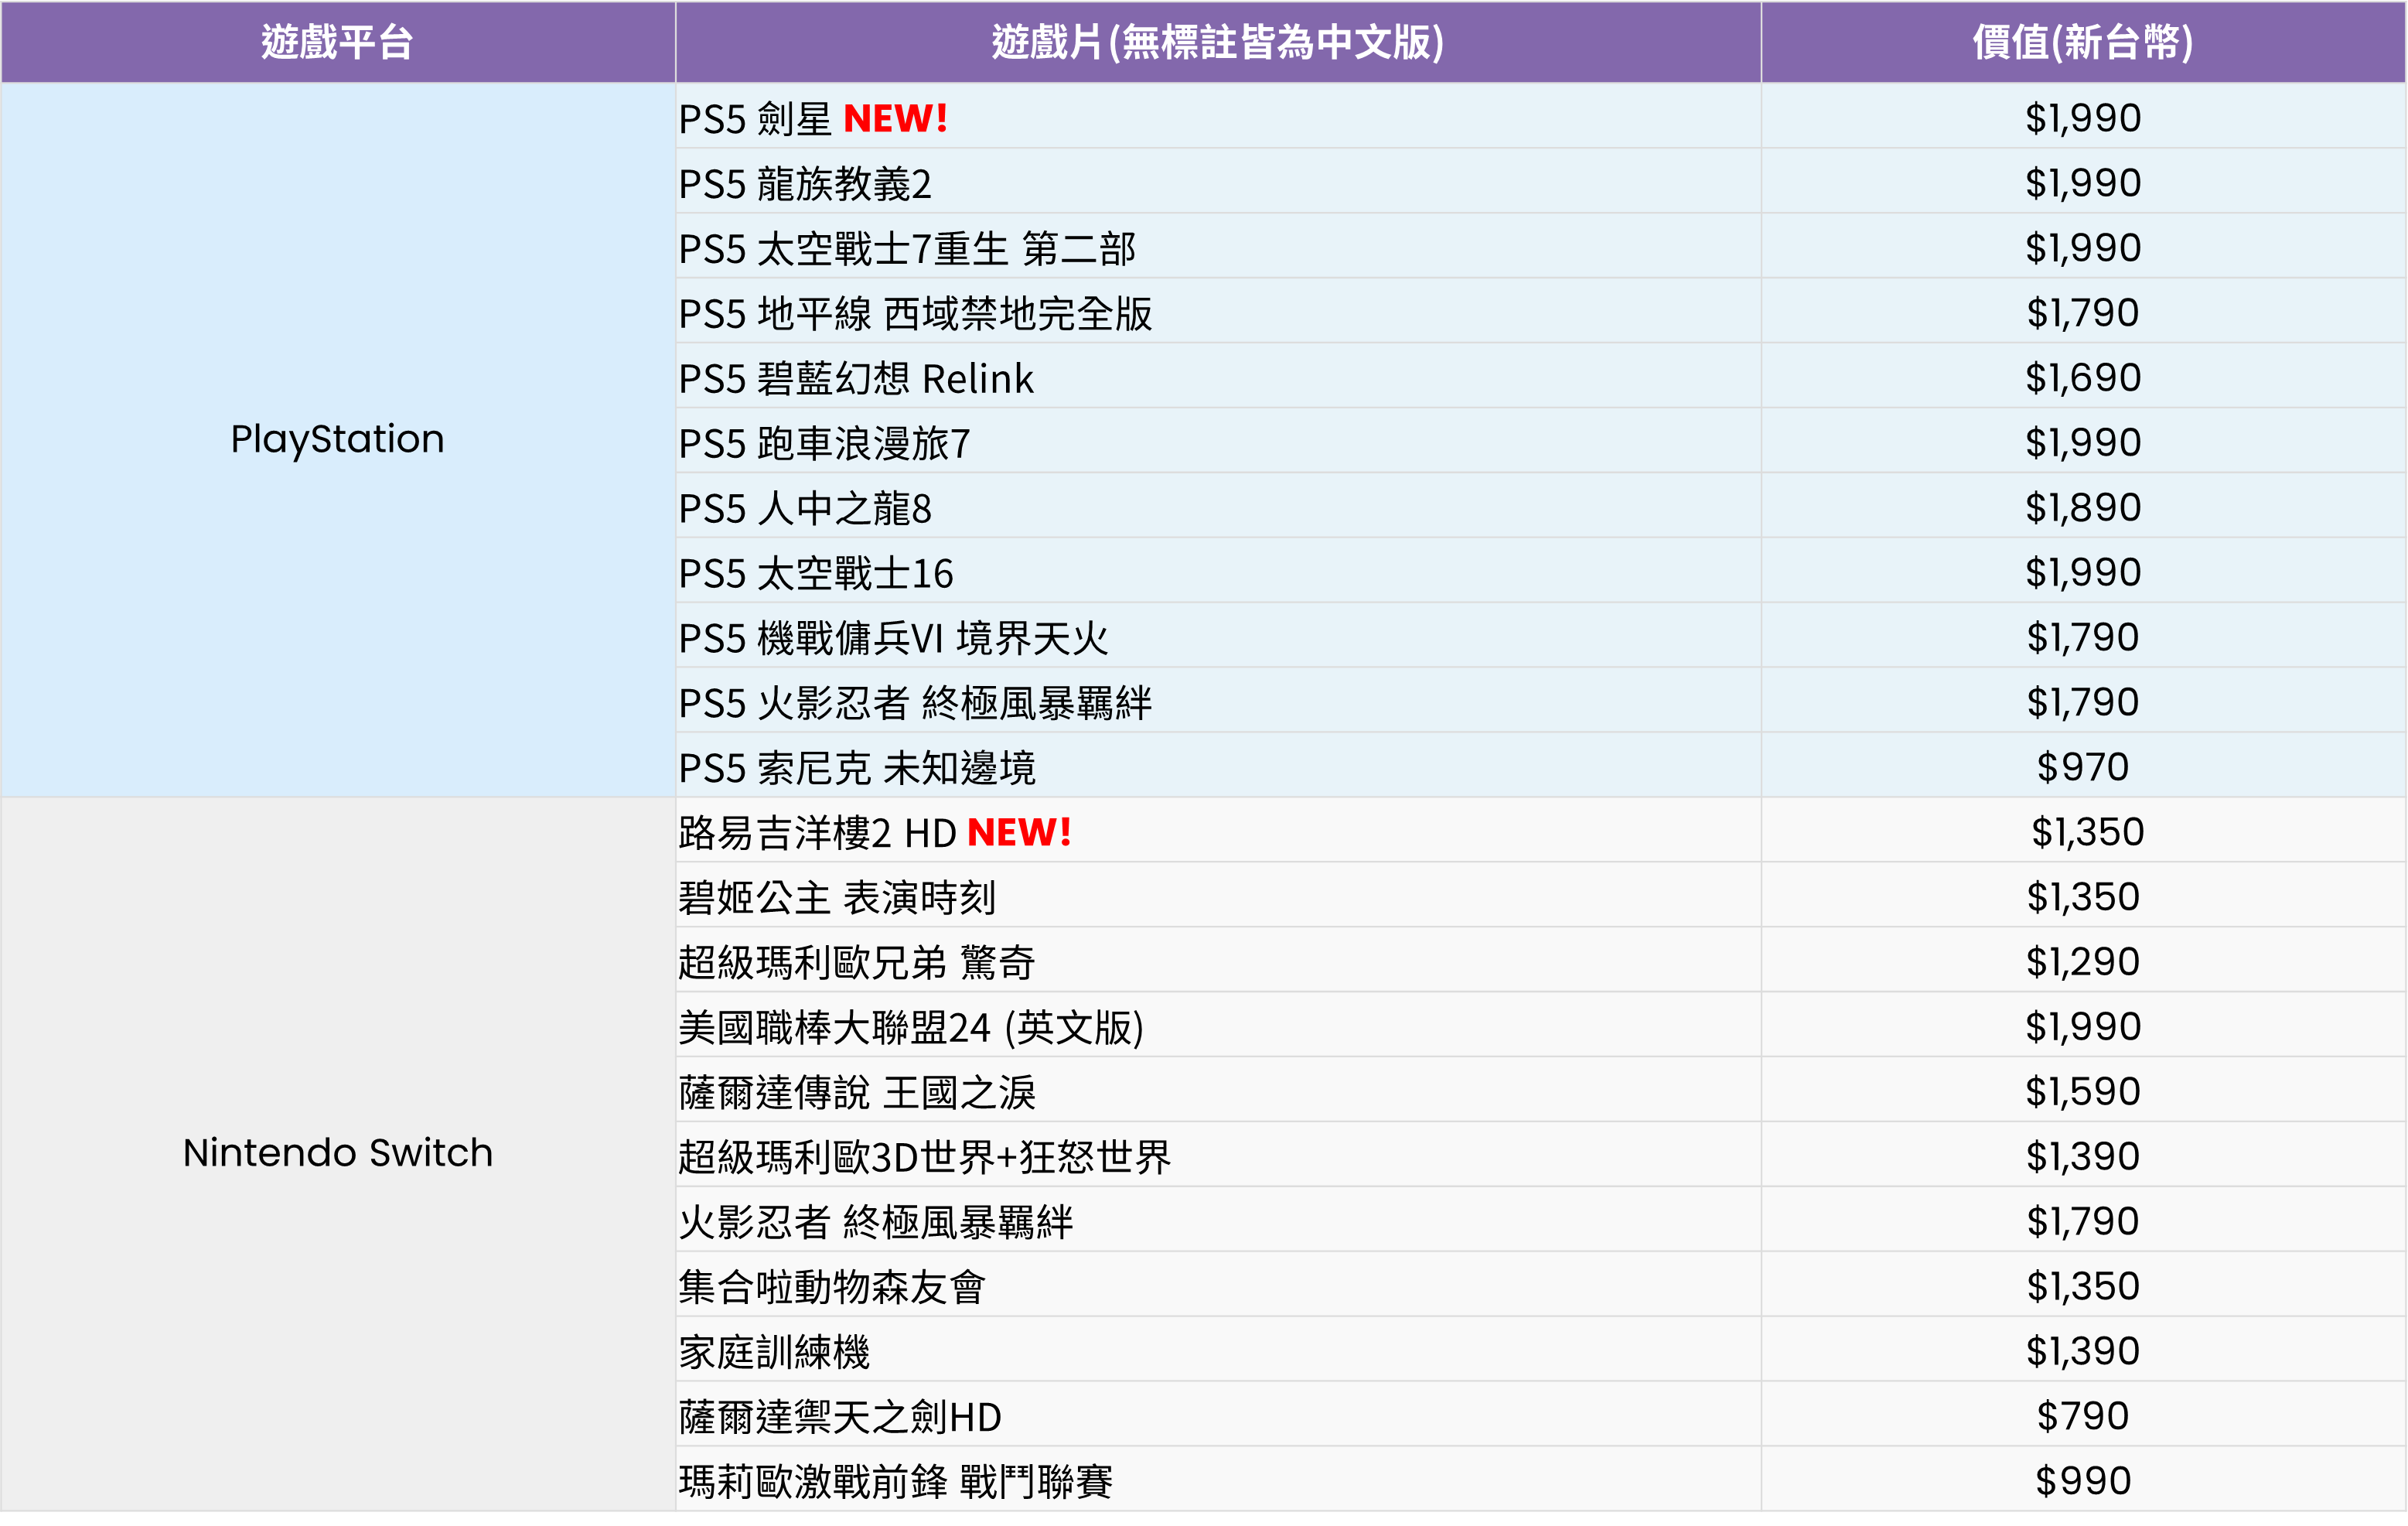The image size is (2408, 1526).
Task: Click the $1,690 price for 碧藍幻想 Relink
Action: 2083,378
